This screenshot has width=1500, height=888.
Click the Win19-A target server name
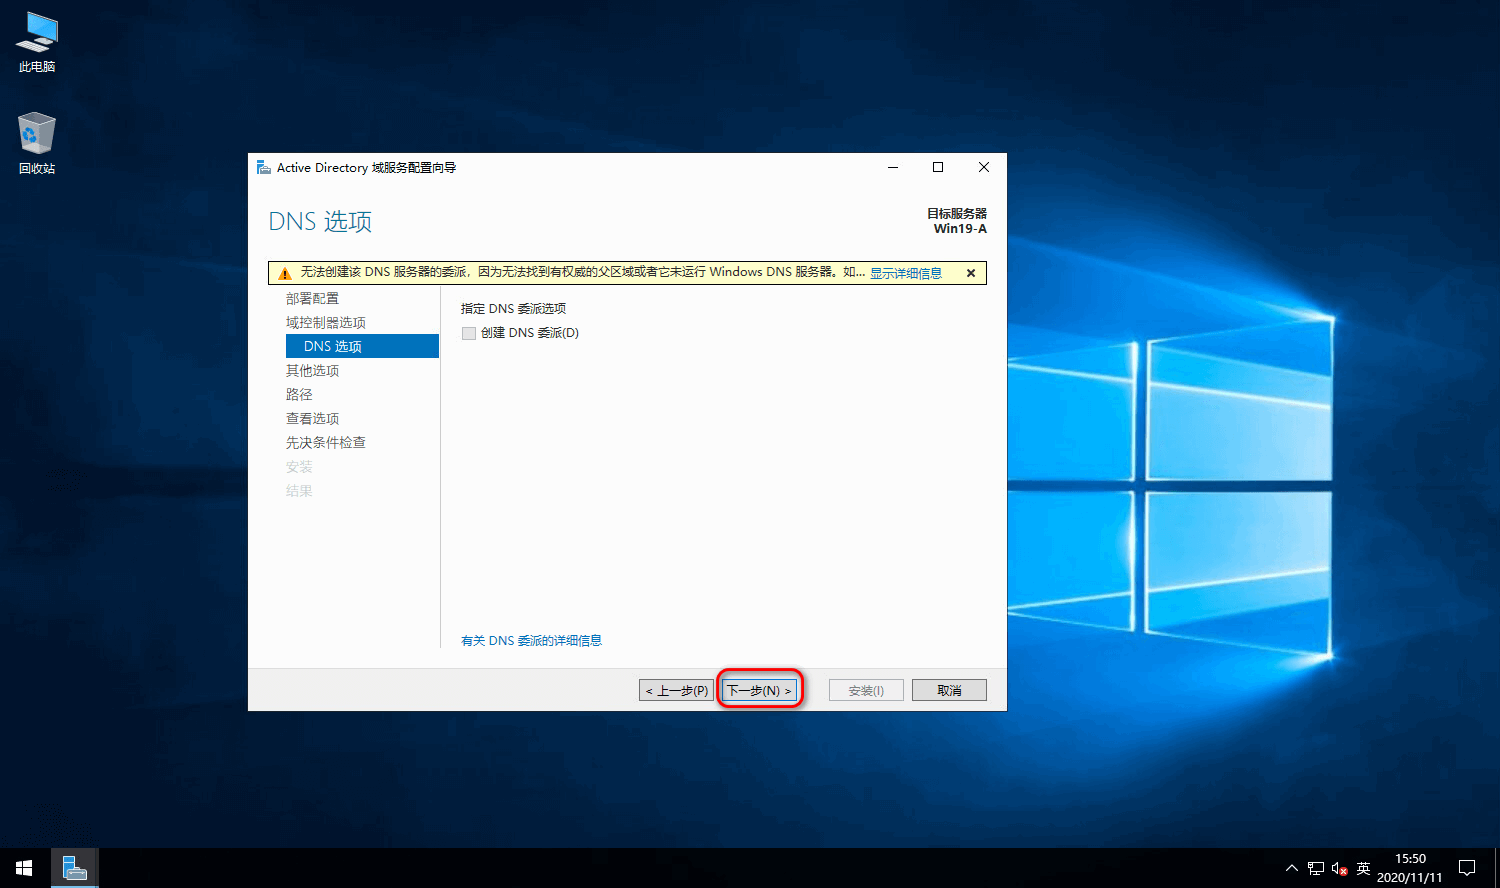(960, 229)
